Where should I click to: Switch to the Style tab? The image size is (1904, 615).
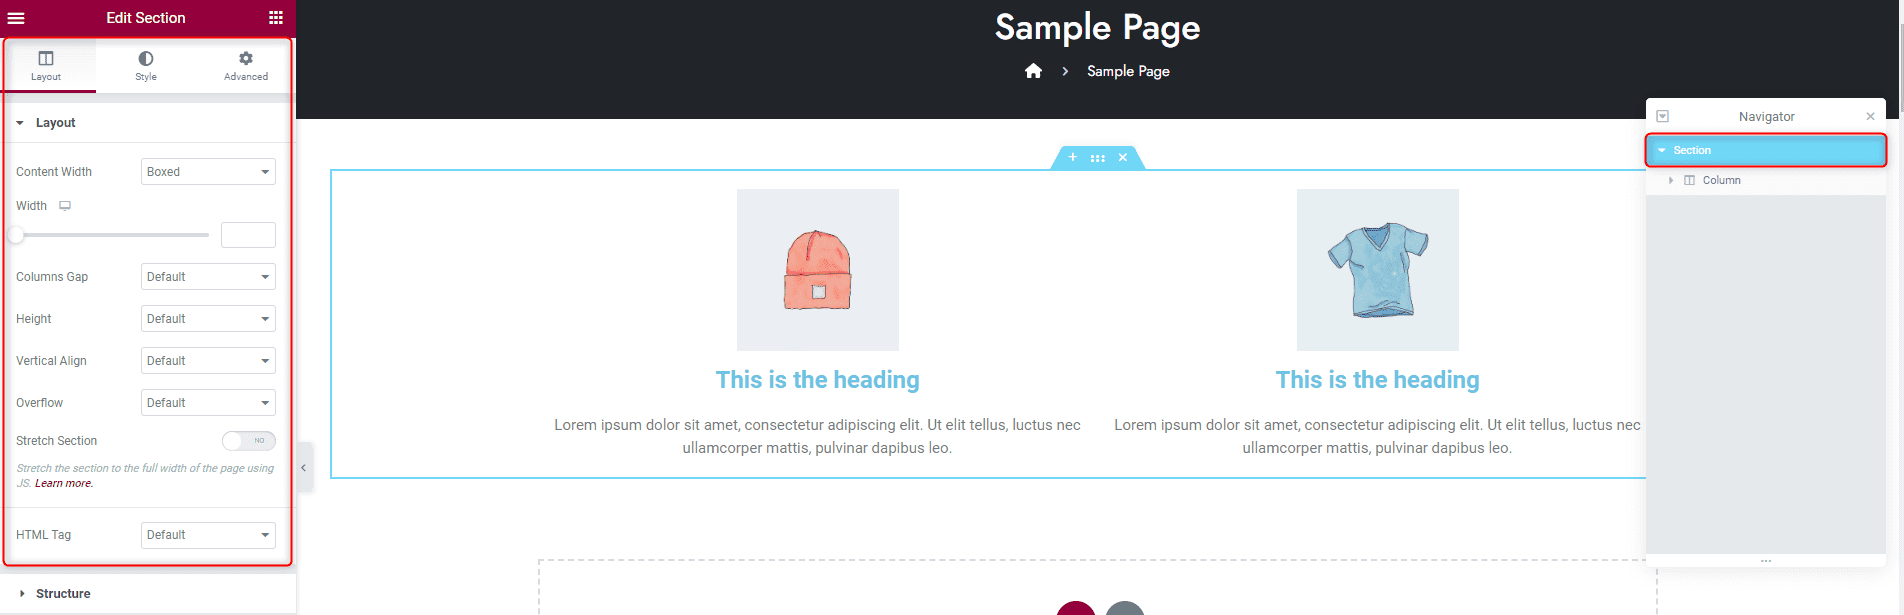(x=146, y=66)
